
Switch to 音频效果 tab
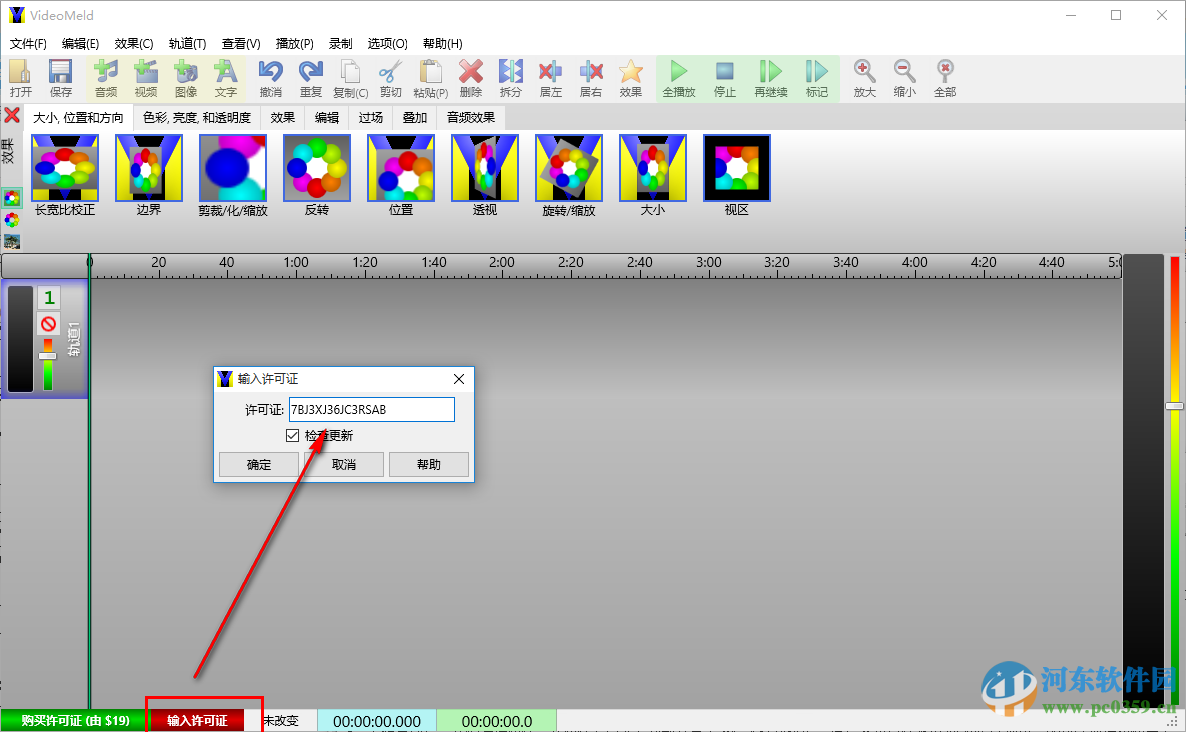pyautogui.click(x=470, y=117)
